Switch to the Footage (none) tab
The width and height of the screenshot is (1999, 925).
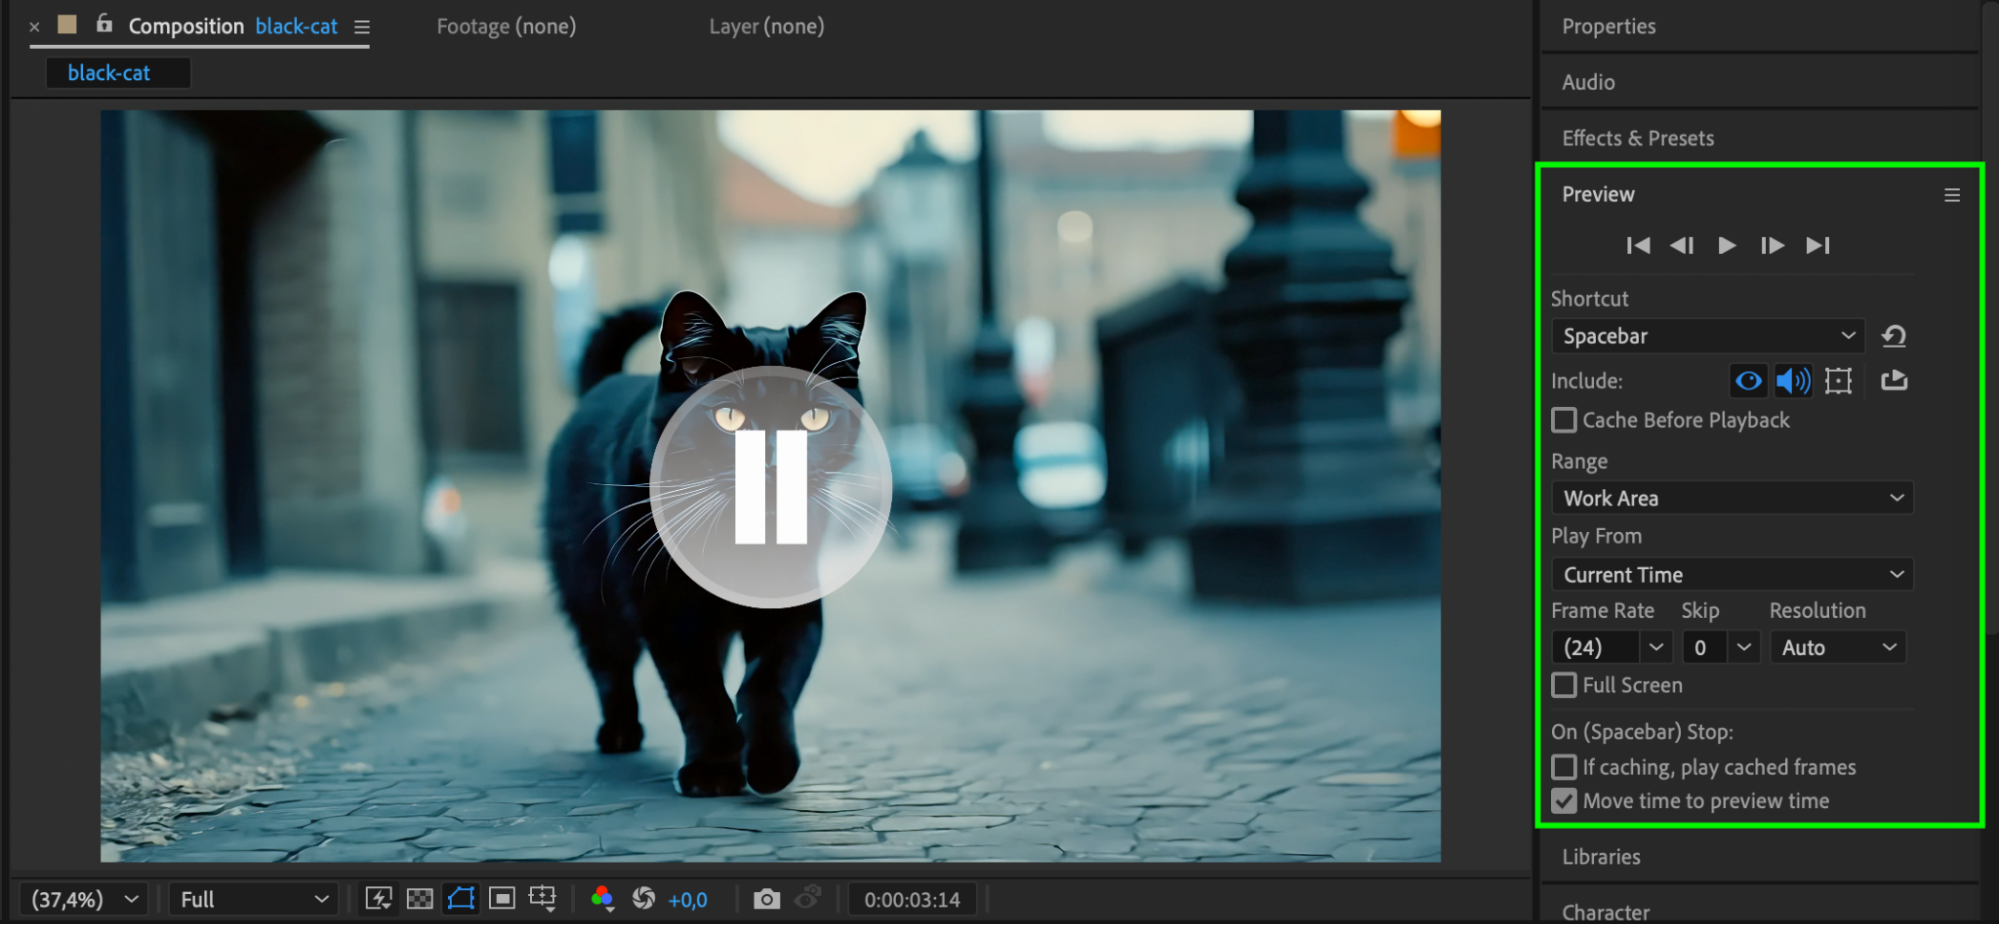click(506, 26)
